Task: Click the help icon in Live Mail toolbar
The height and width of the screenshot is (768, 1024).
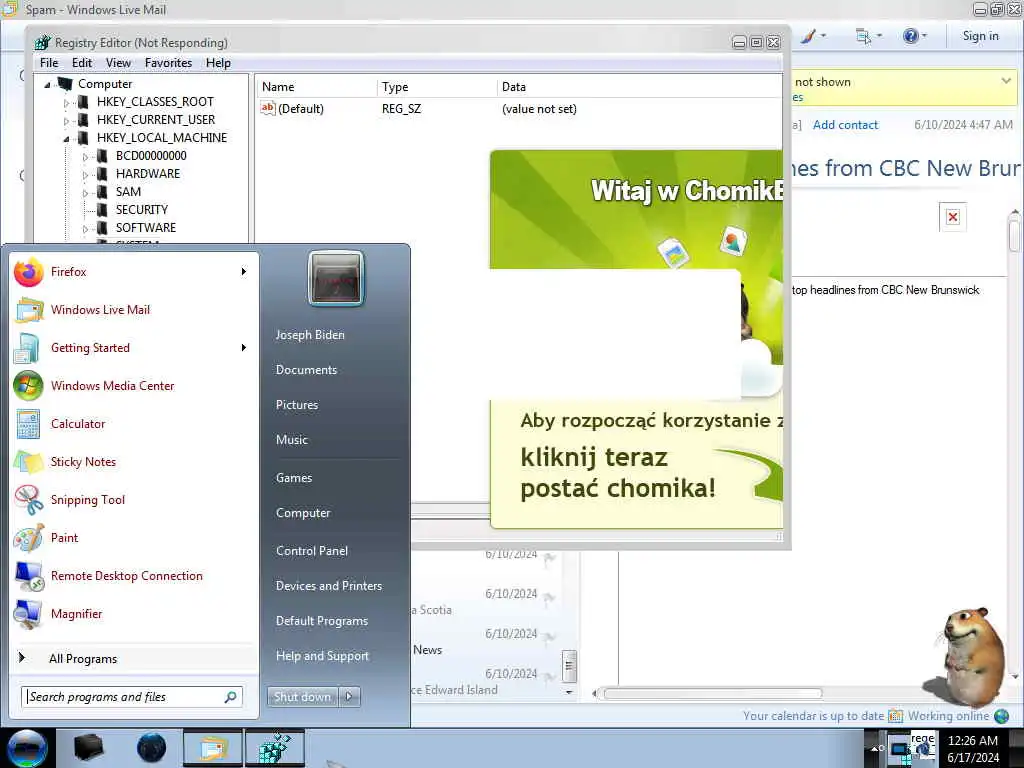Action: [x=910, y=36]
